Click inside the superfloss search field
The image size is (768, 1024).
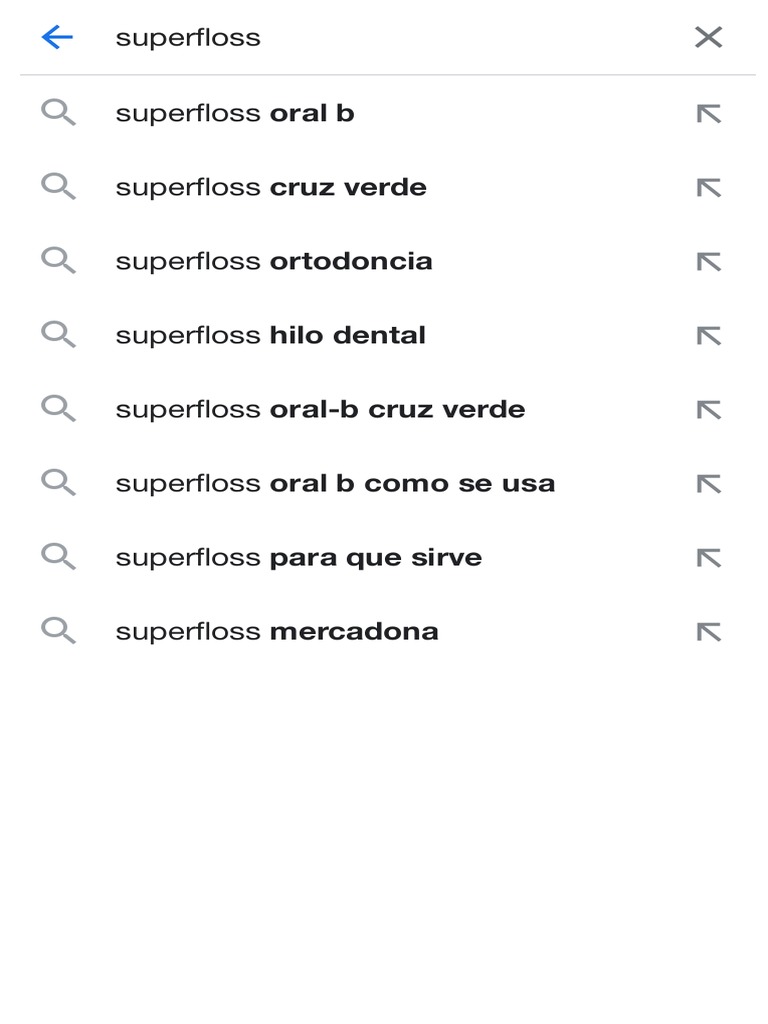tap(380, 38)
